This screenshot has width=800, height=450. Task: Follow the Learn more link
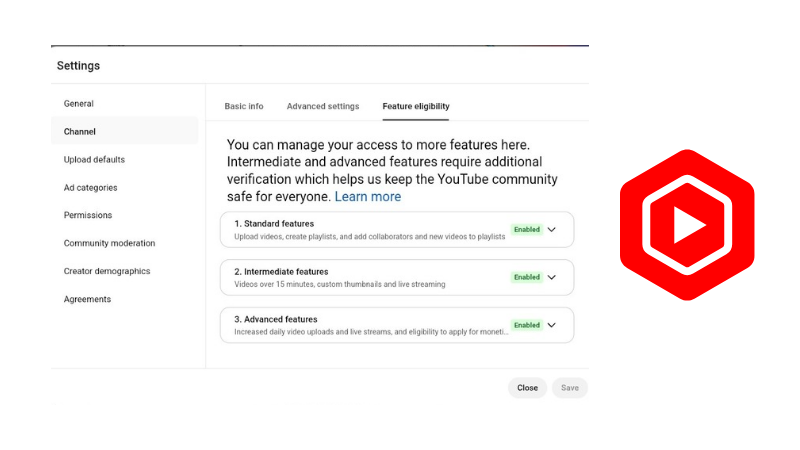(x=368, y=196)
